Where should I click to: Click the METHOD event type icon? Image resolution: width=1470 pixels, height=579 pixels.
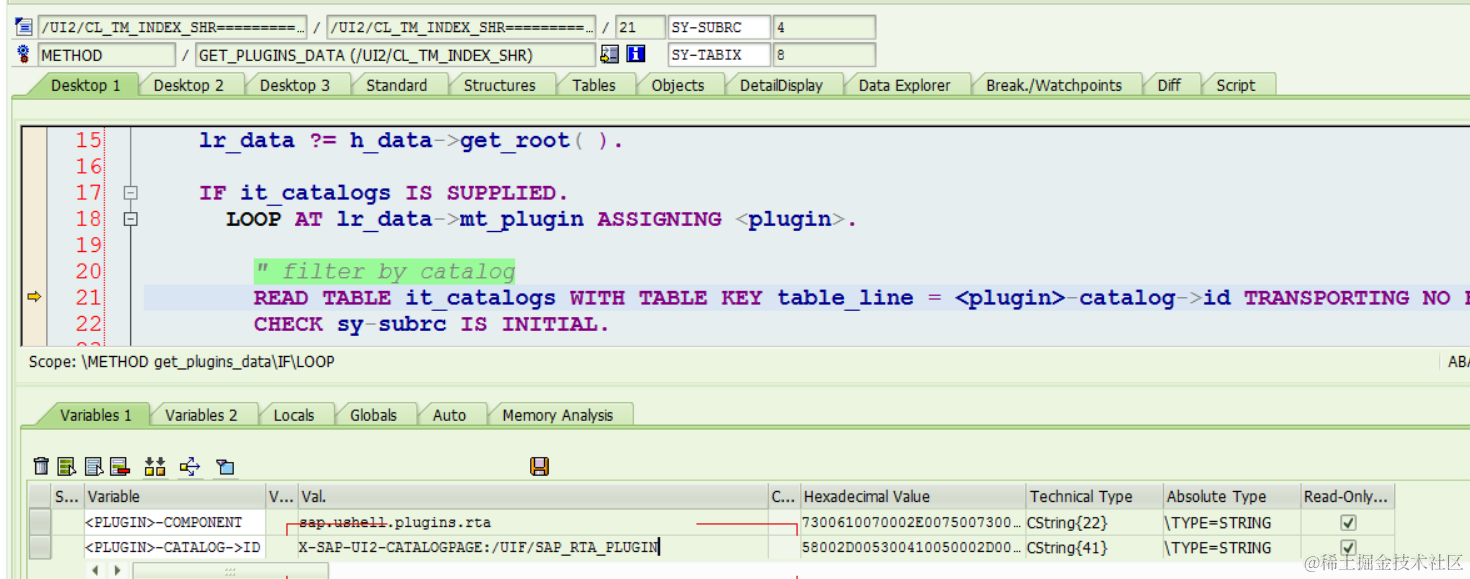(x=24, y=55)
